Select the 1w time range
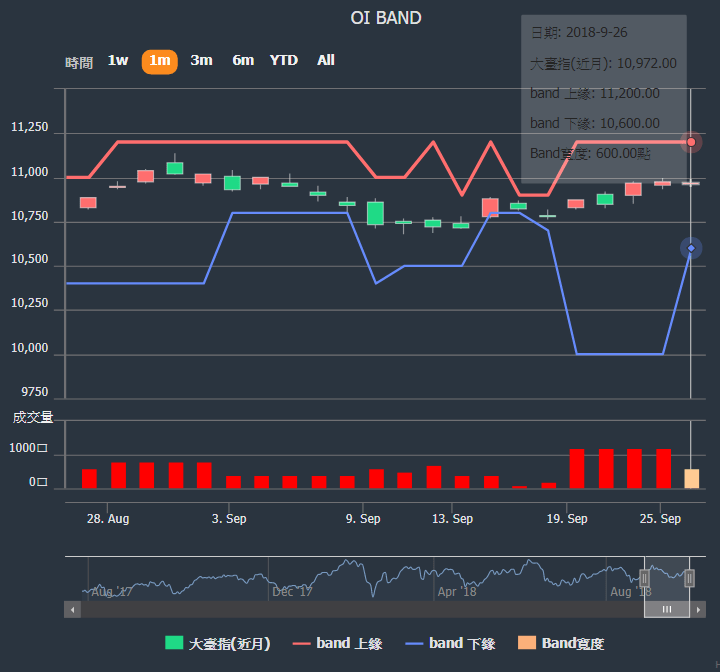Viewport: 720px width, 672px height. [x=118, y=61]
